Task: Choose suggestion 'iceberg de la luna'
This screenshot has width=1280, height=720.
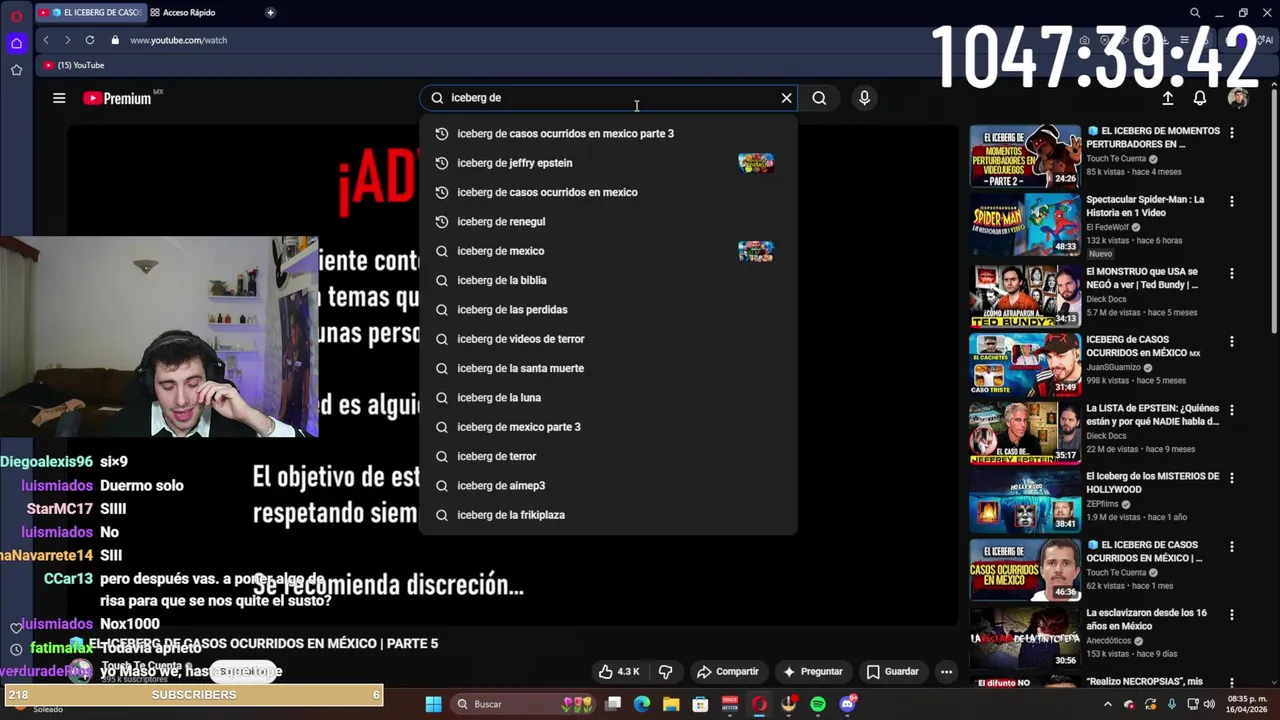Action: pos(608,397)
